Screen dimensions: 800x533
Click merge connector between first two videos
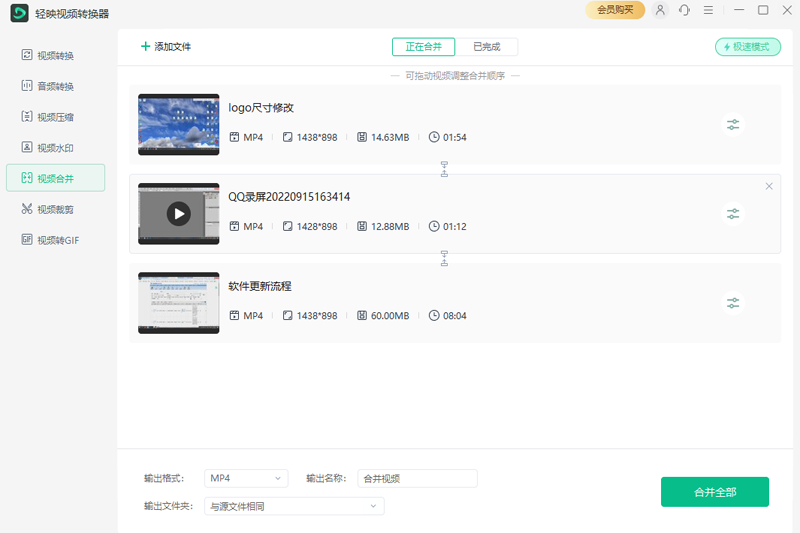click(444, 169)
